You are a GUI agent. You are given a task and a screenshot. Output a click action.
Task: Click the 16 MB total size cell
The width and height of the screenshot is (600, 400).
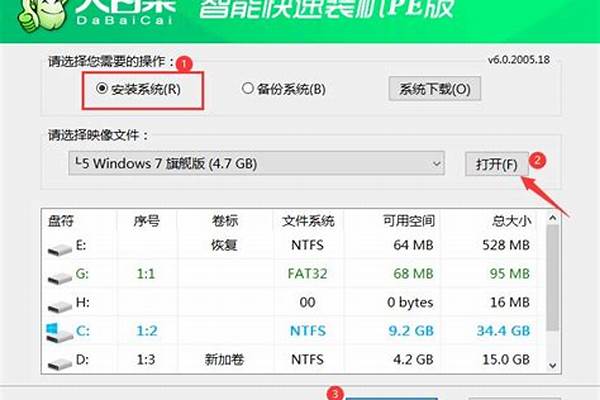tap(510, 302)
